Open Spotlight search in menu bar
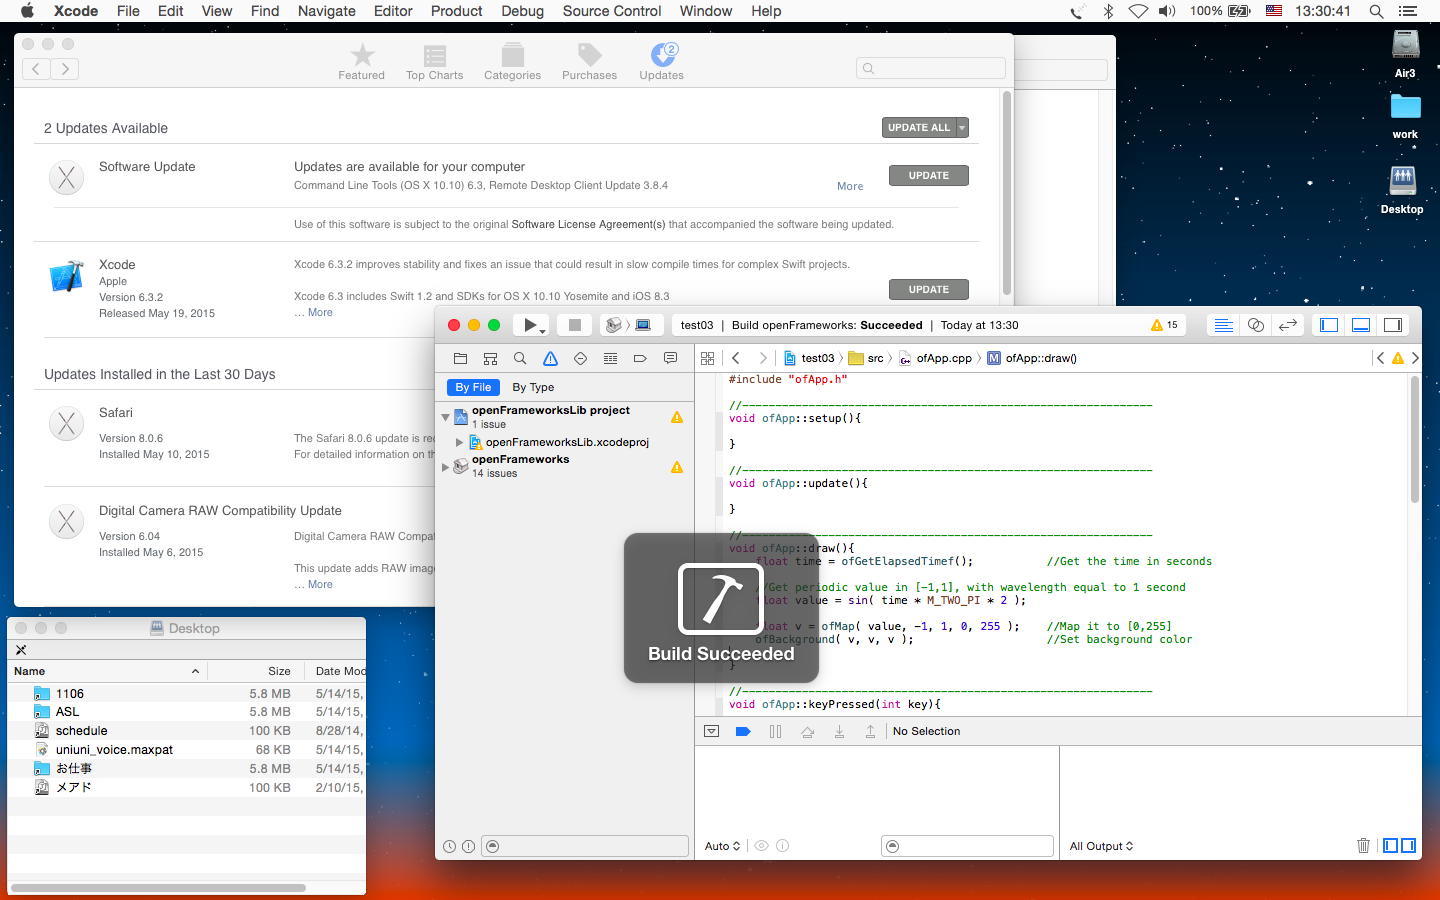The image size is (1440, 900). tap(1376, 11)
